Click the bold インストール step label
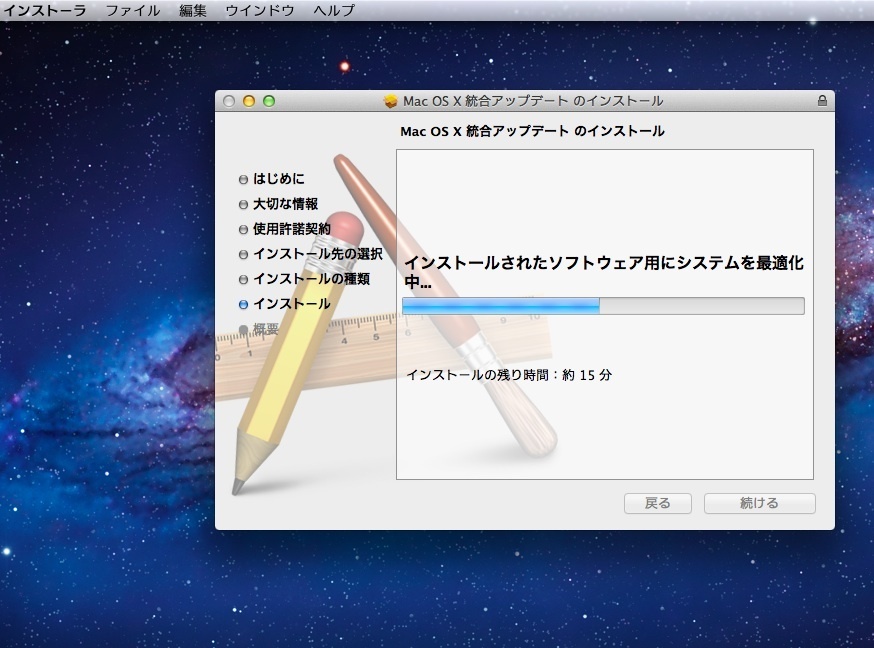 pyautogui.click(x=292, y=304)
